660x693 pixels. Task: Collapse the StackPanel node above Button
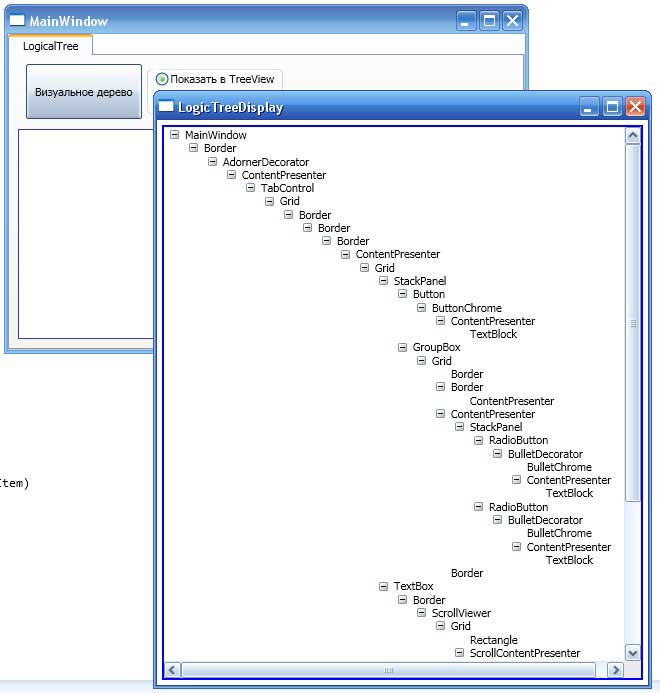pyautogui.click(x=384, y=281)
